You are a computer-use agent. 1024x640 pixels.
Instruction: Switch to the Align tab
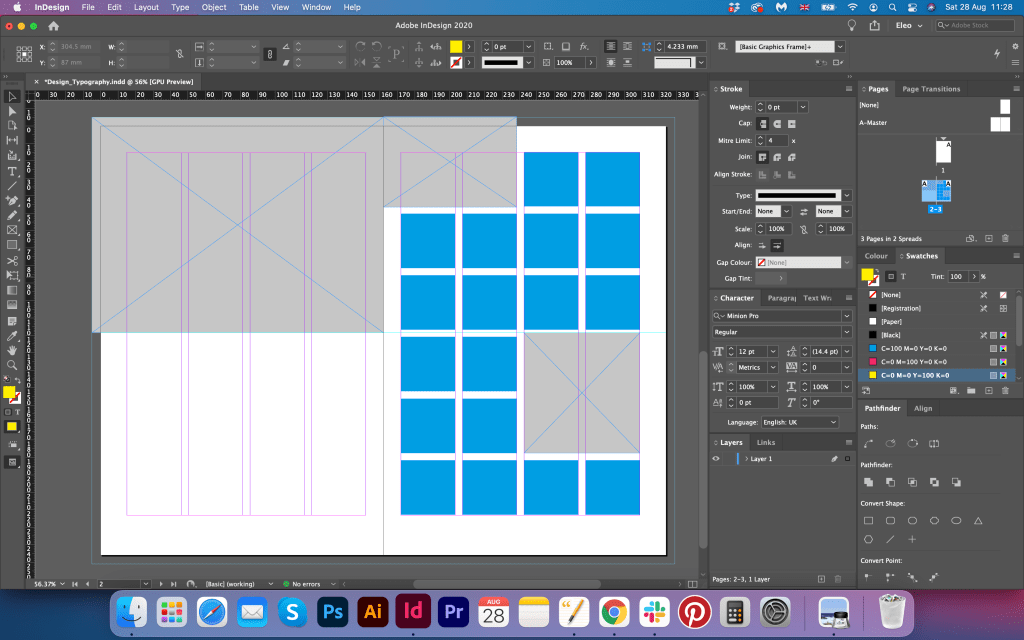tap(923, 408)
